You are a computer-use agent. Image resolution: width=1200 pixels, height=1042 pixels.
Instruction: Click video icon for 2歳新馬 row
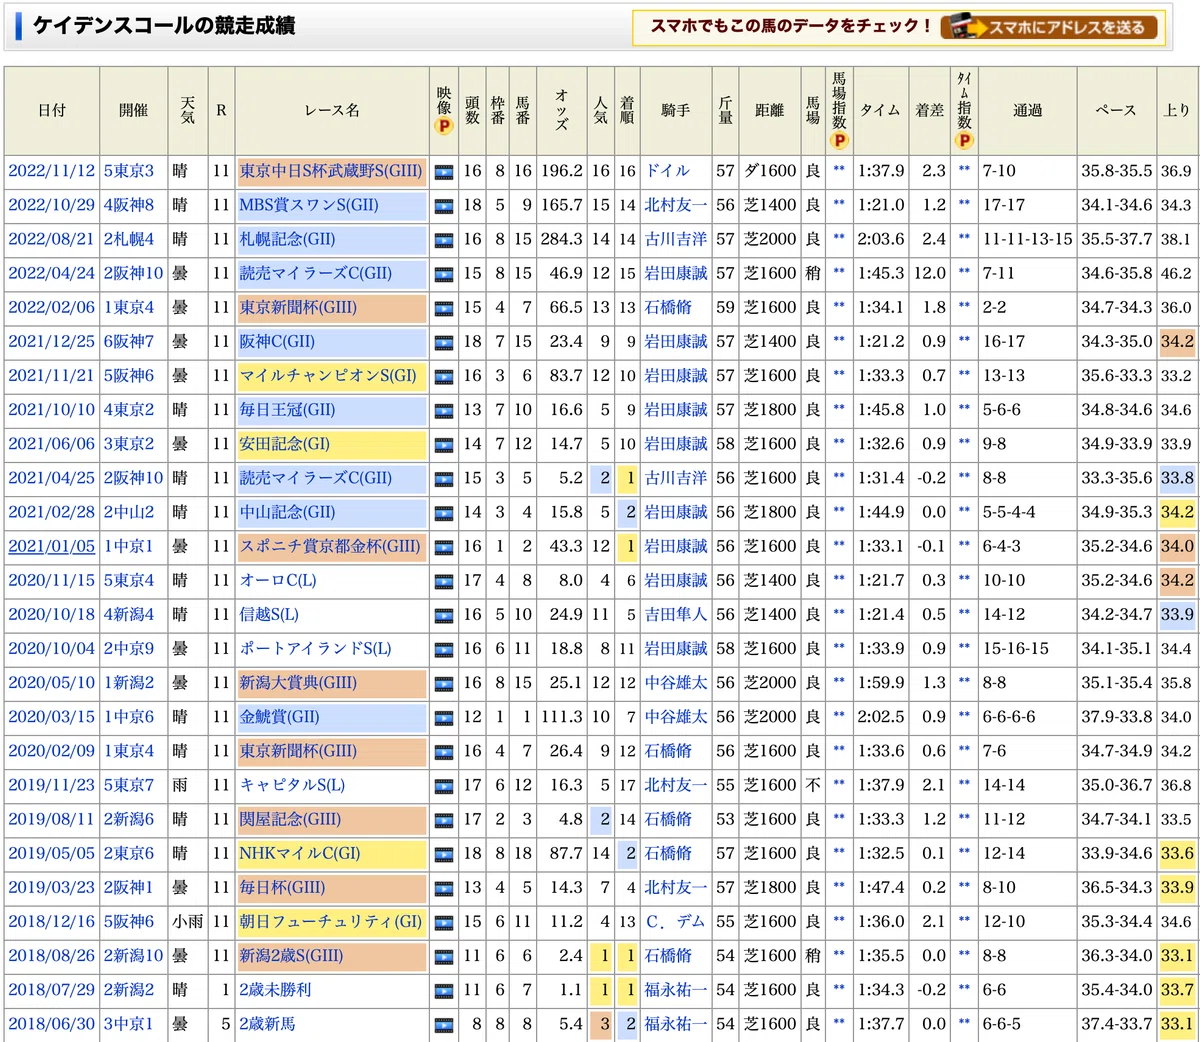pyautogui.click(x=444, y=1025)
